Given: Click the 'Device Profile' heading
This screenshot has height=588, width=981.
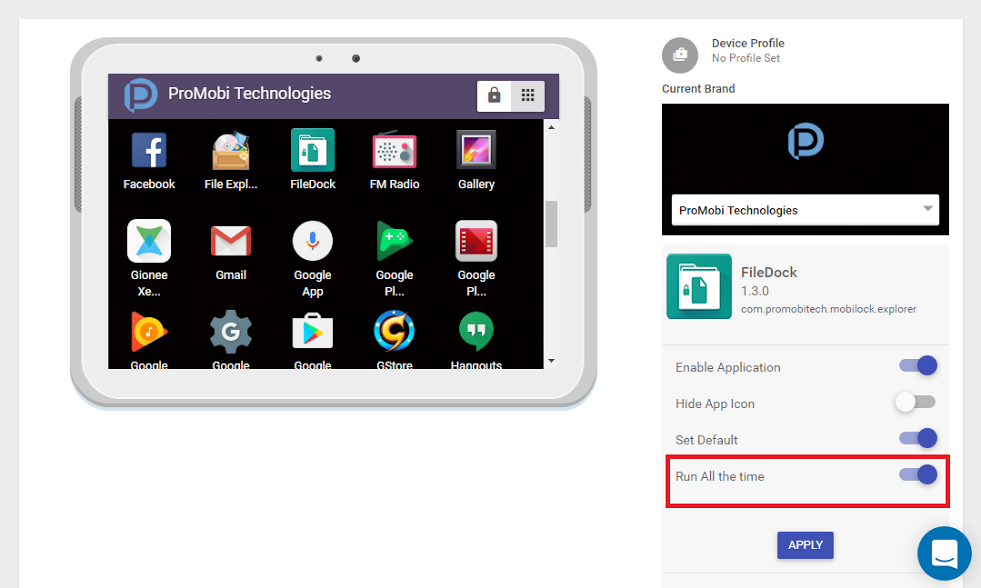Looking at the screenshot, I should pyautogui.click(x=748, y=43).
